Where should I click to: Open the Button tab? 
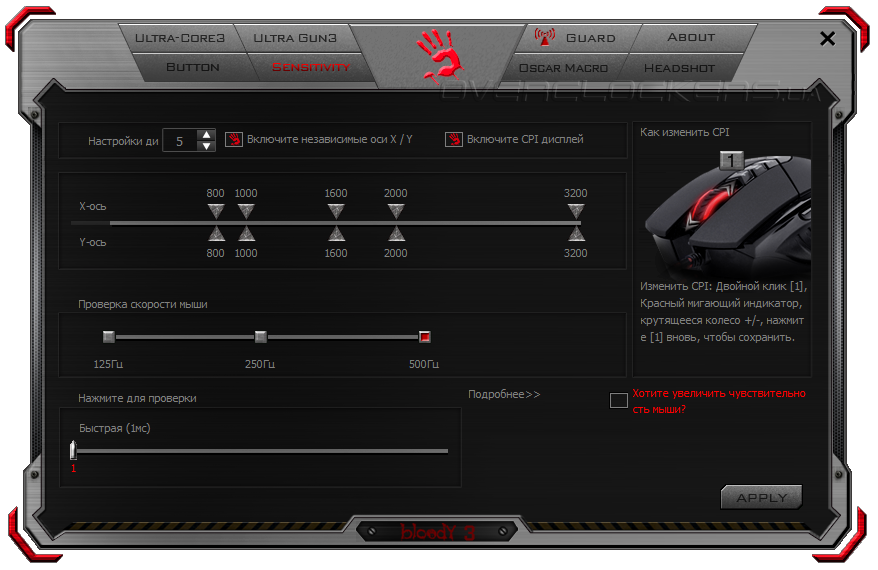(193, 67)
